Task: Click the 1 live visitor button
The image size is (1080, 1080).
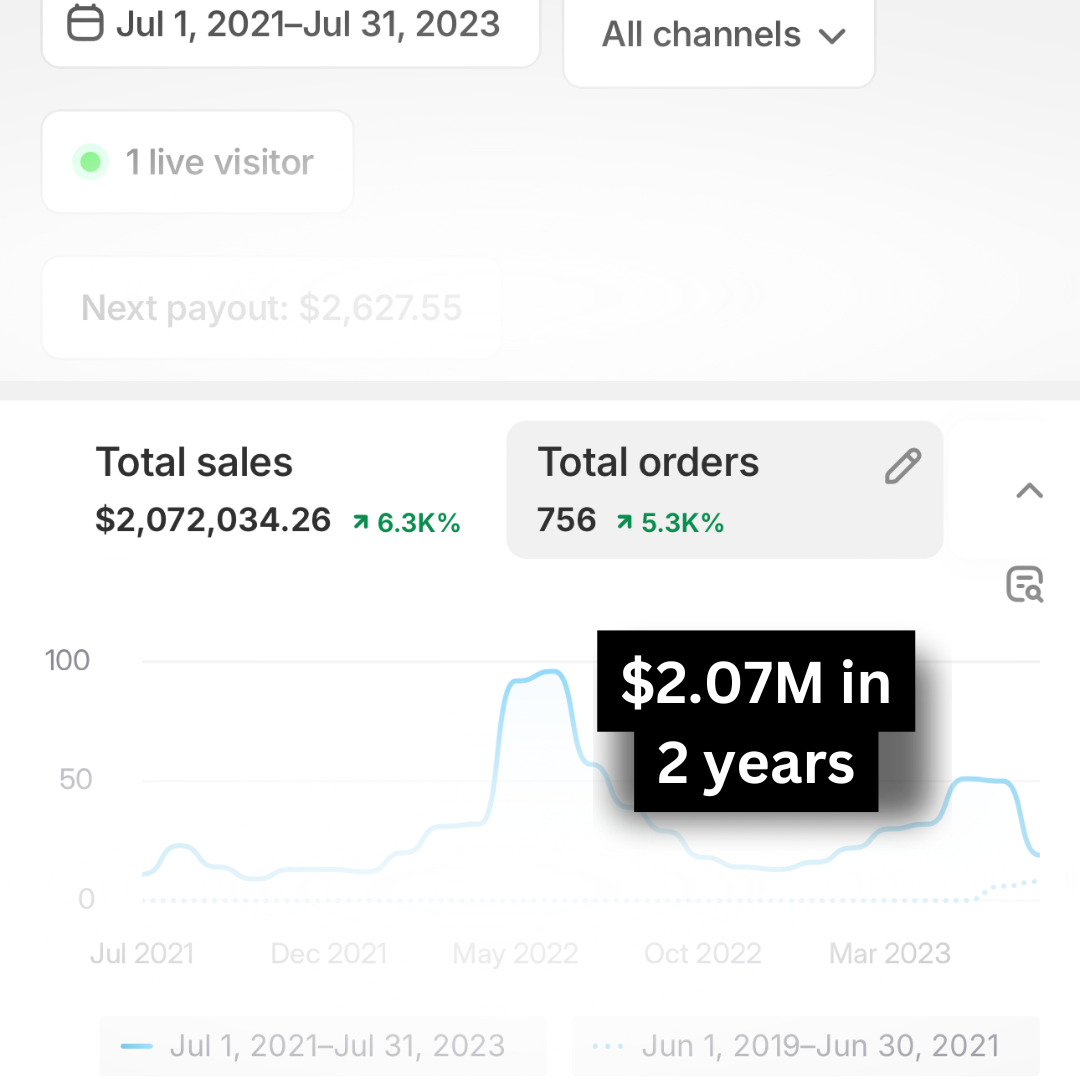Action: (x=197, y=162)
